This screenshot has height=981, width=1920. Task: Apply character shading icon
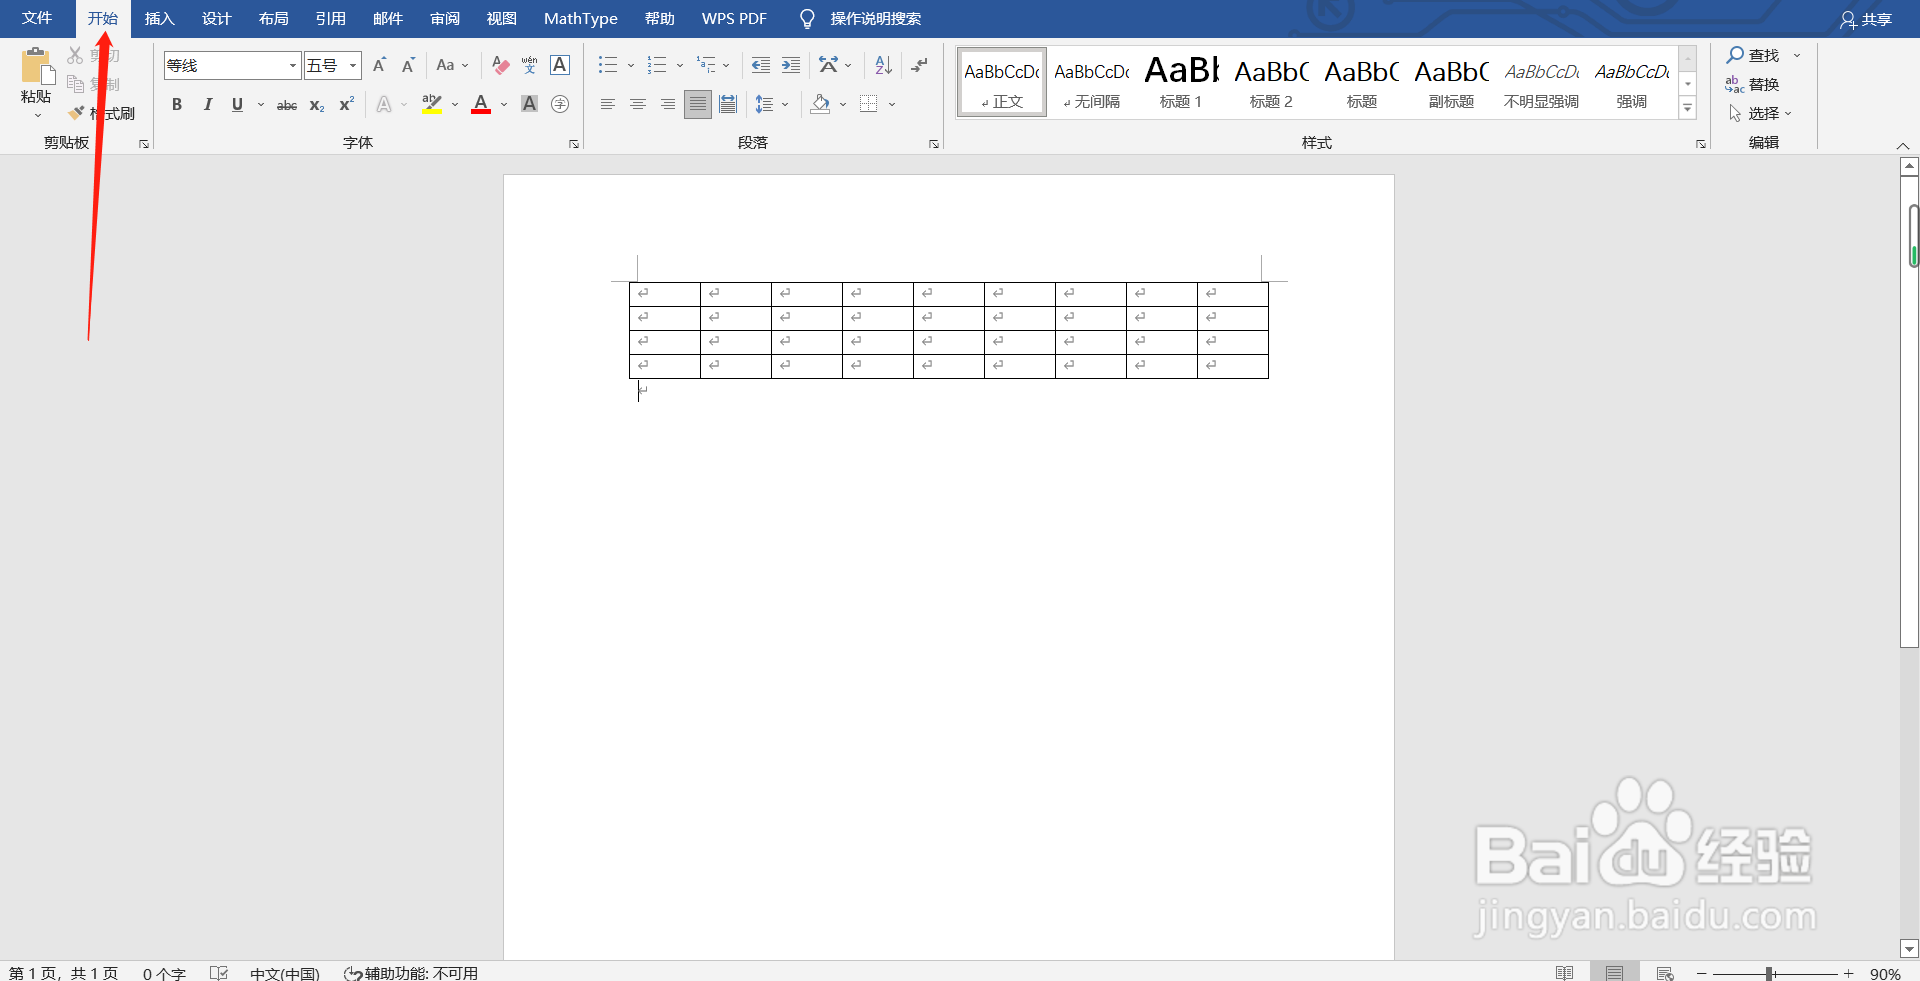530,104
